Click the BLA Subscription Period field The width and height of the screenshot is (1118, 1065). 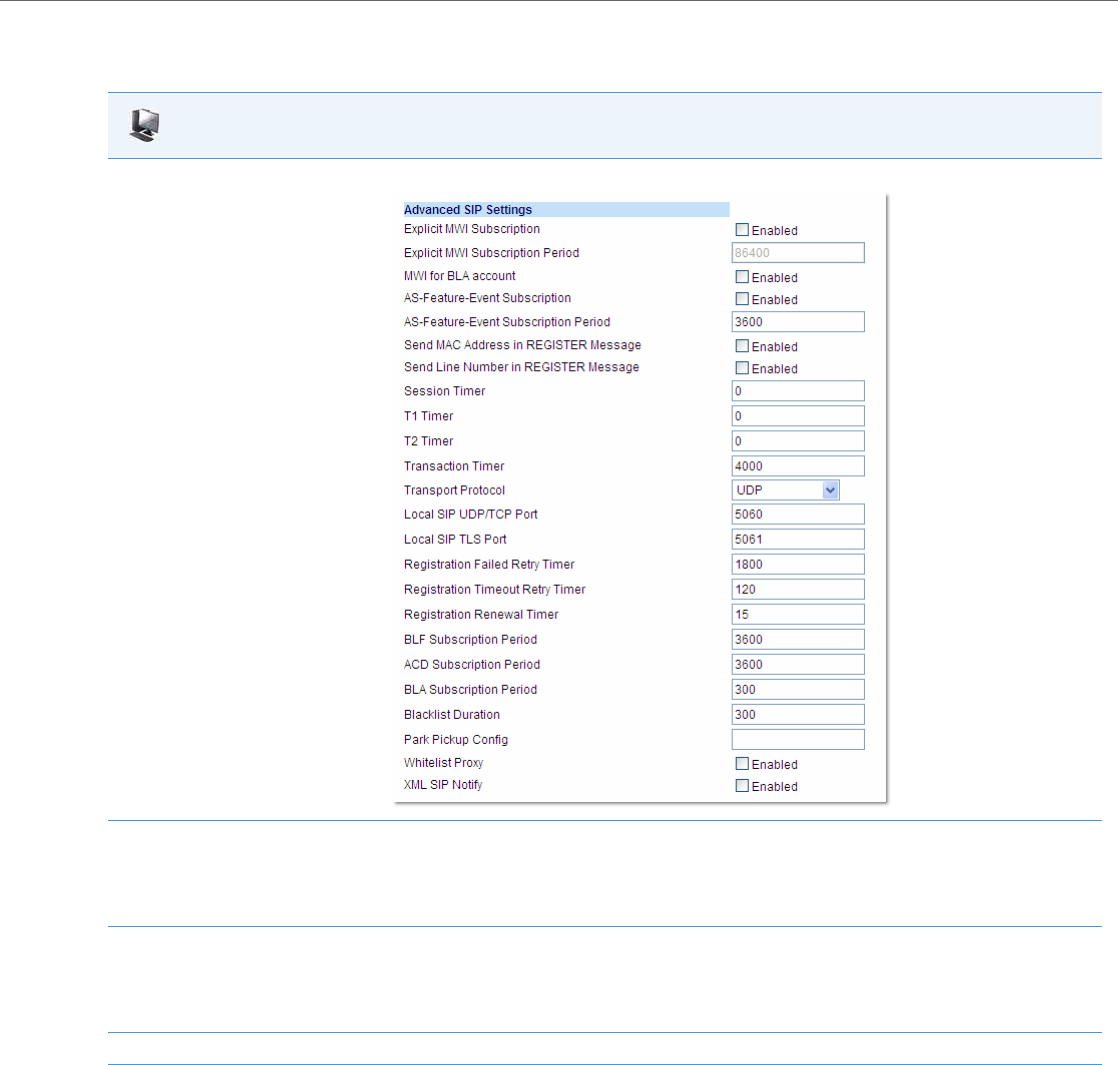point(798,689)
